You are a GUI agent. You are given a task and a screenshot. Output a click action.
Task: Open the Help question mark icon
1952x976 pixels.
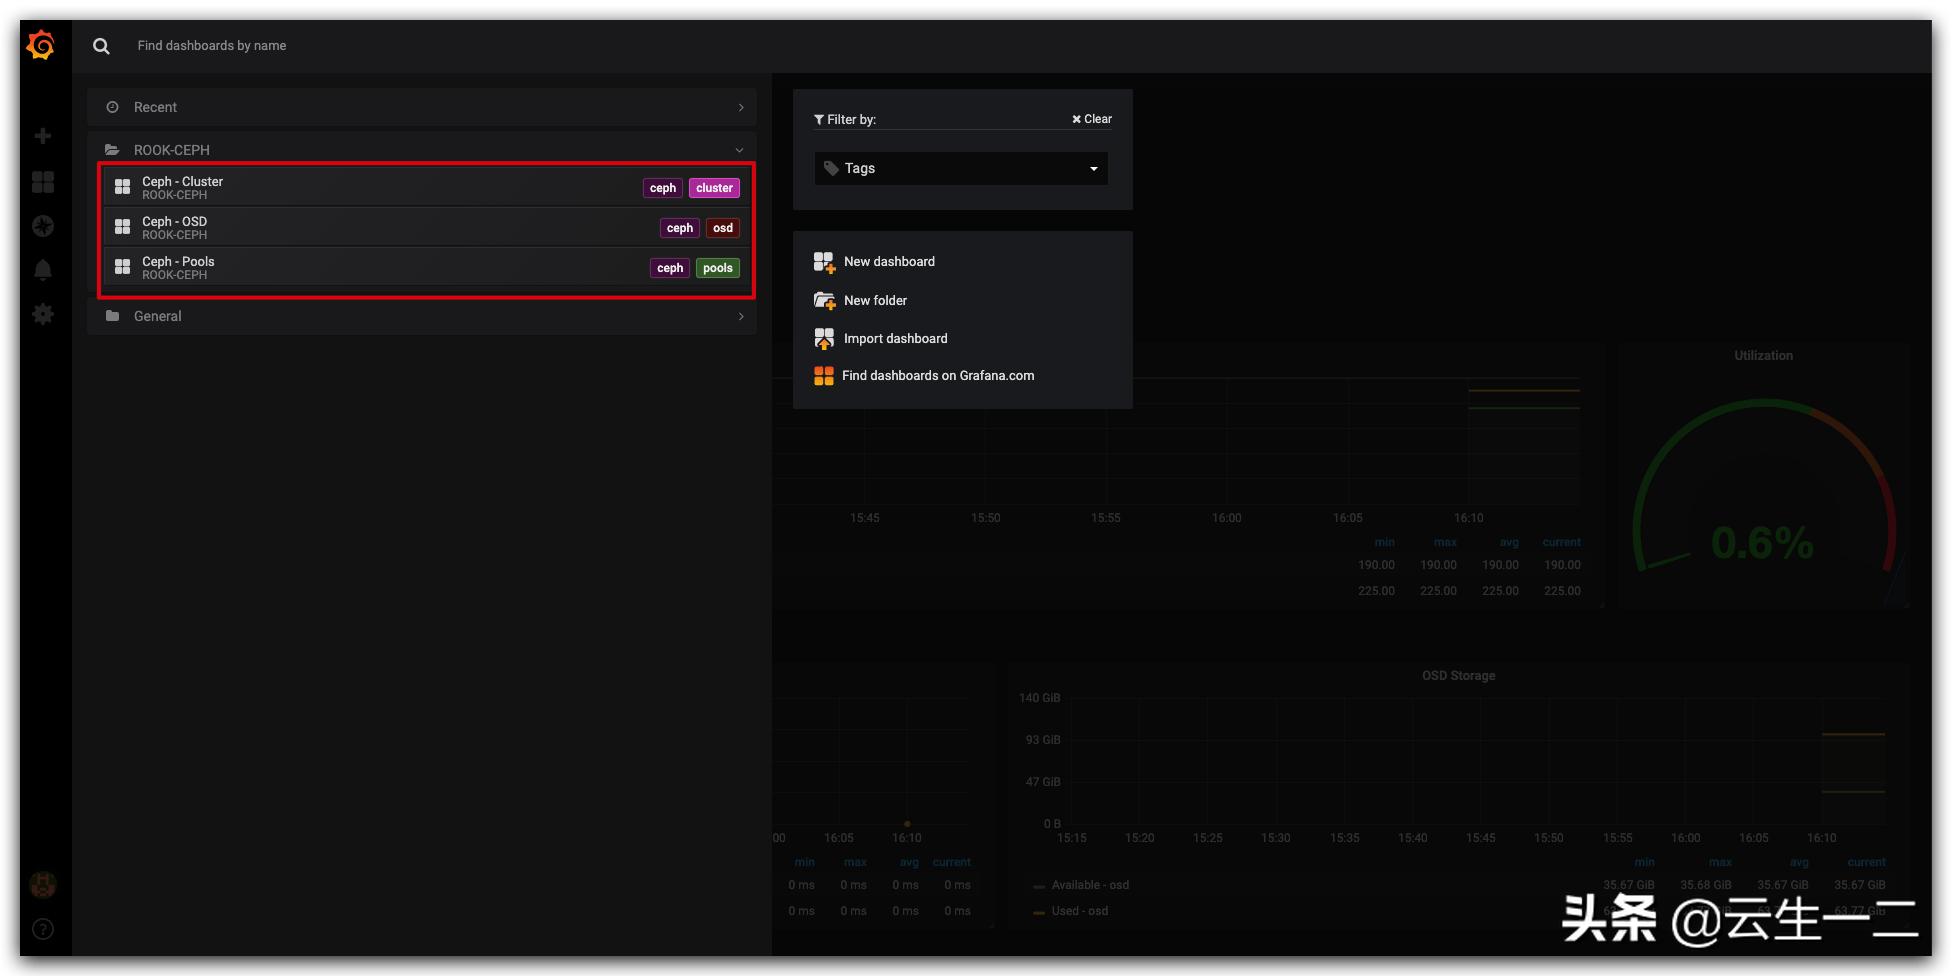pos(43,929)
